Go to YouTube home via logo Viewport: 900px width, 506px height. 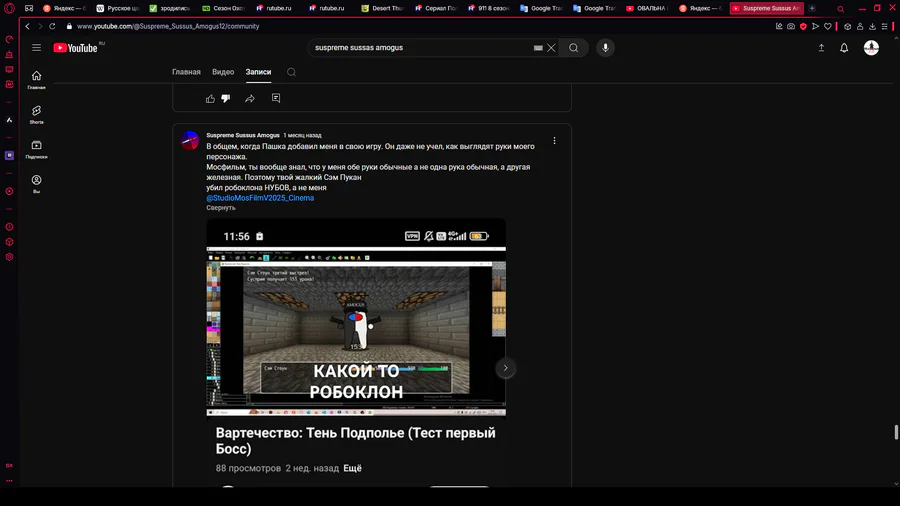click(x=76, y=48)
